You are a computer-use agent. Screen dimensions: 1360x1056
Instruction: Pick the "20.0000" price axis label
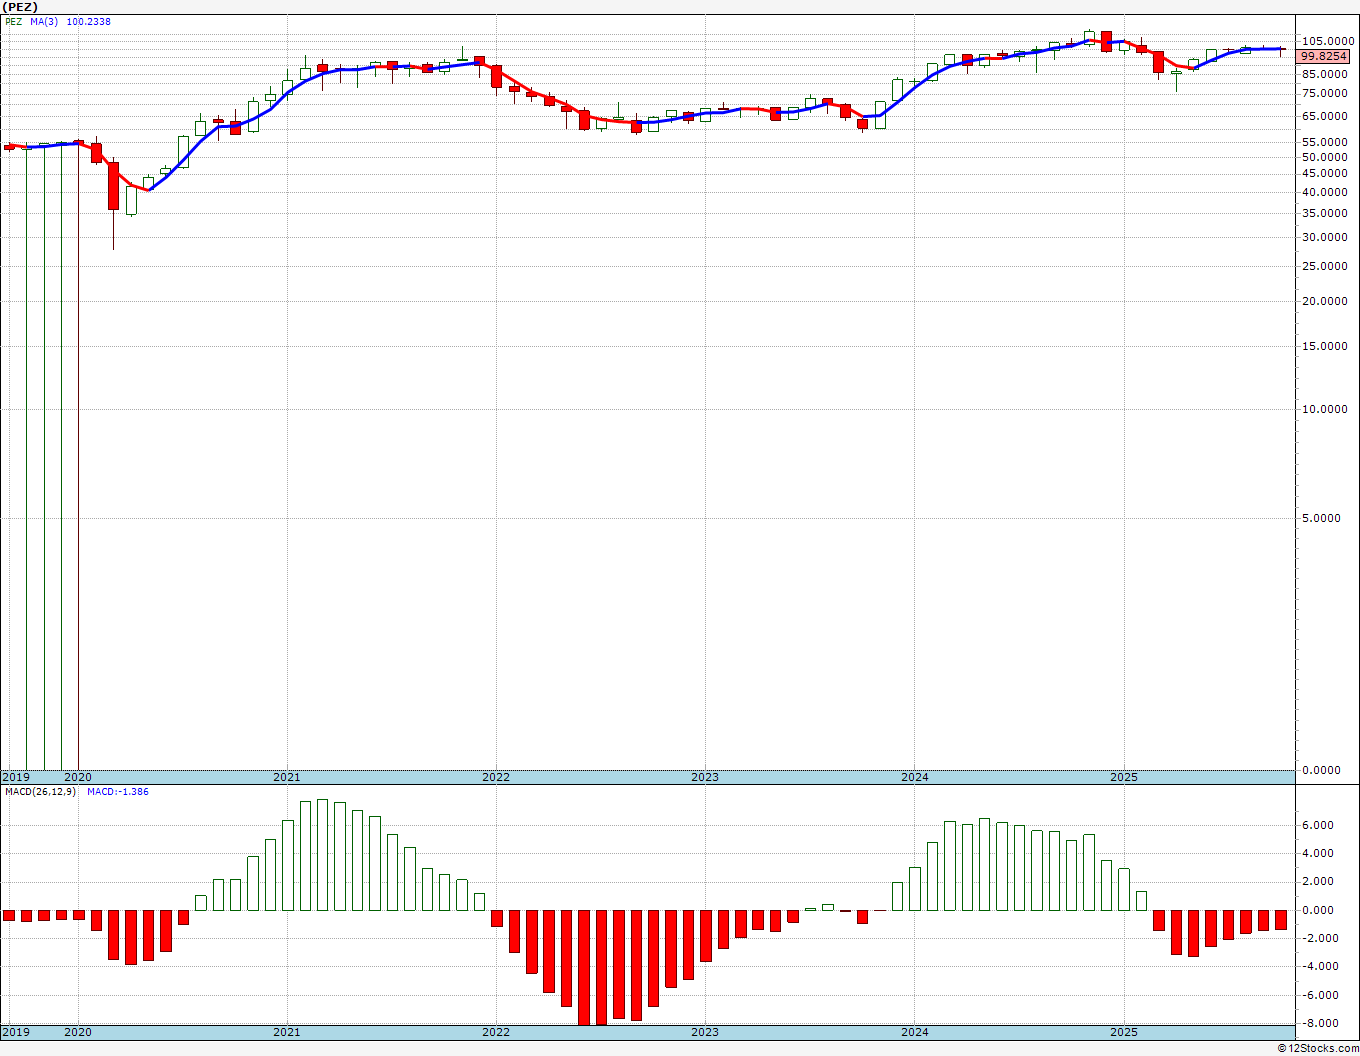point(1325,301)
